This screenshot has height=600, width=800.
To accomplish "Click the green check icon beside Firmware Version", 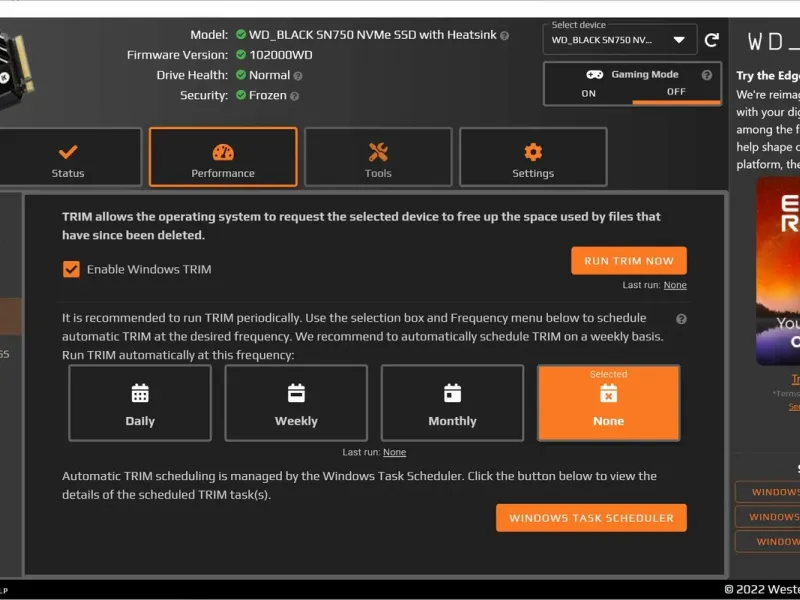I will click(241, 55).
